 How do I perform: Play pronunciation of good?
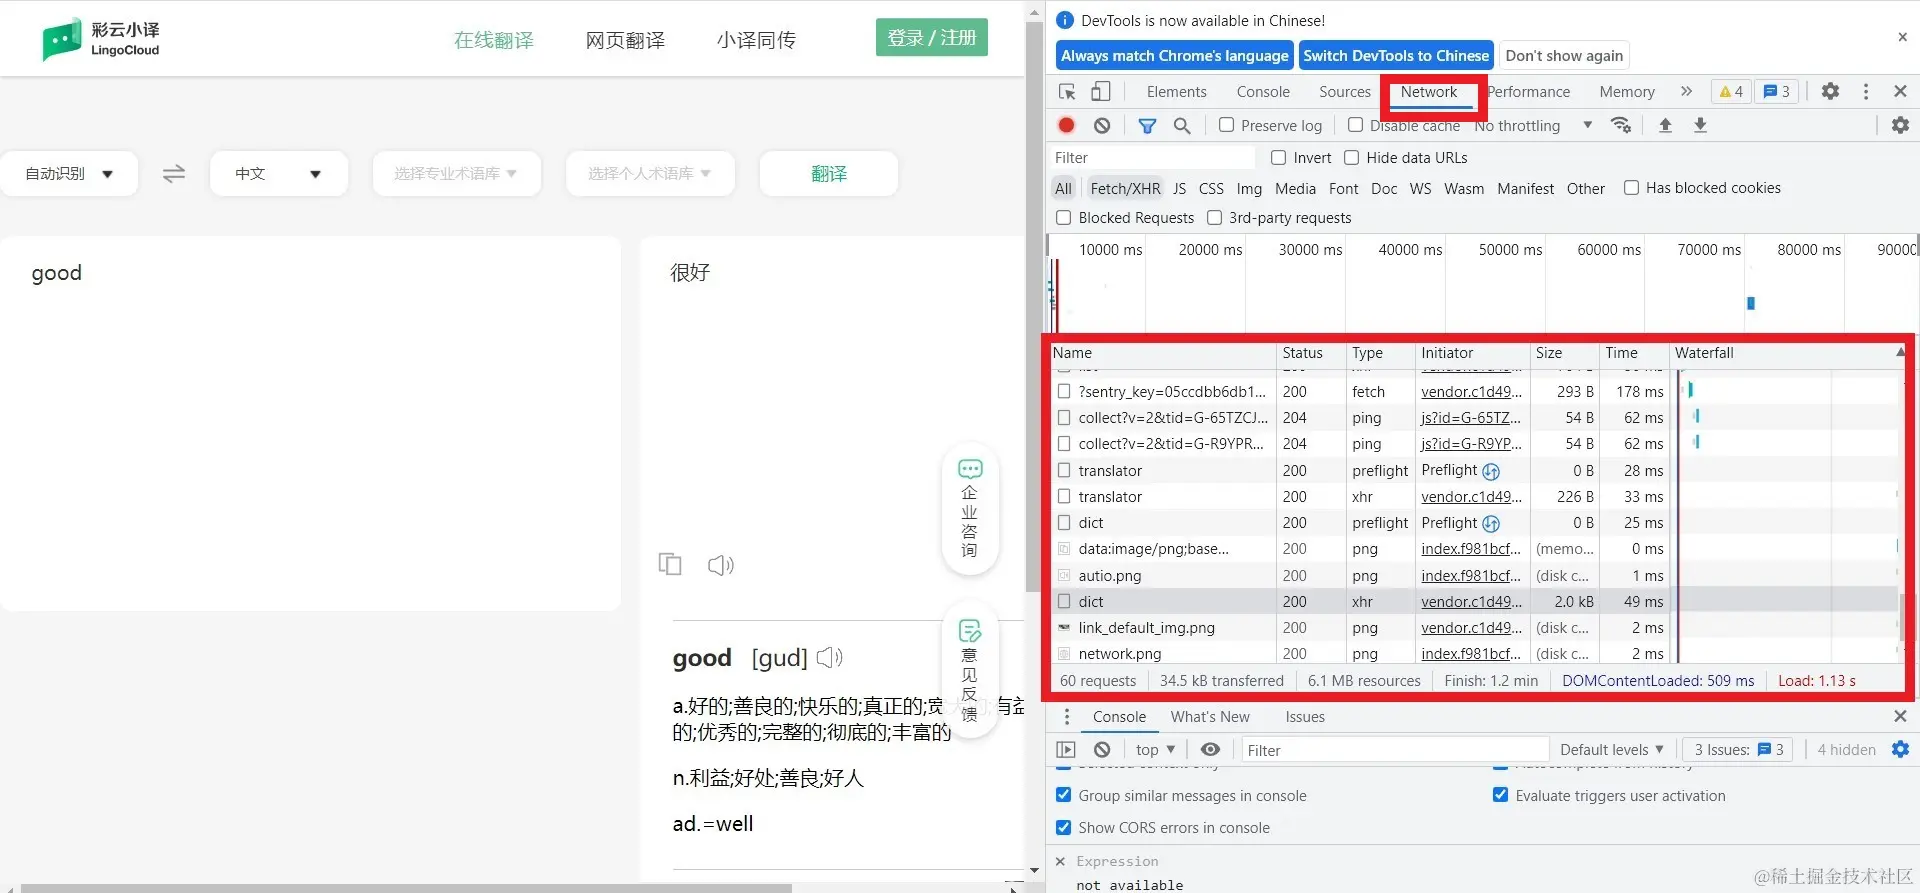coord(830,658)
